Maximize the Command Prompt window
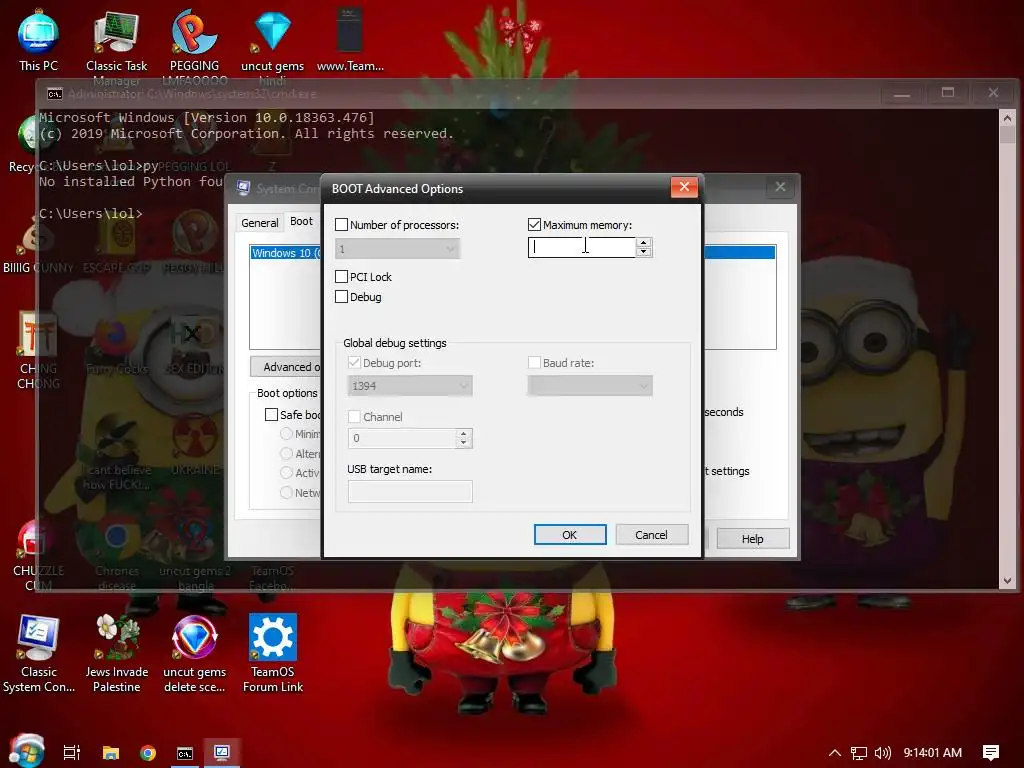The image size is (1024, 768). click(x=948, y=93)
